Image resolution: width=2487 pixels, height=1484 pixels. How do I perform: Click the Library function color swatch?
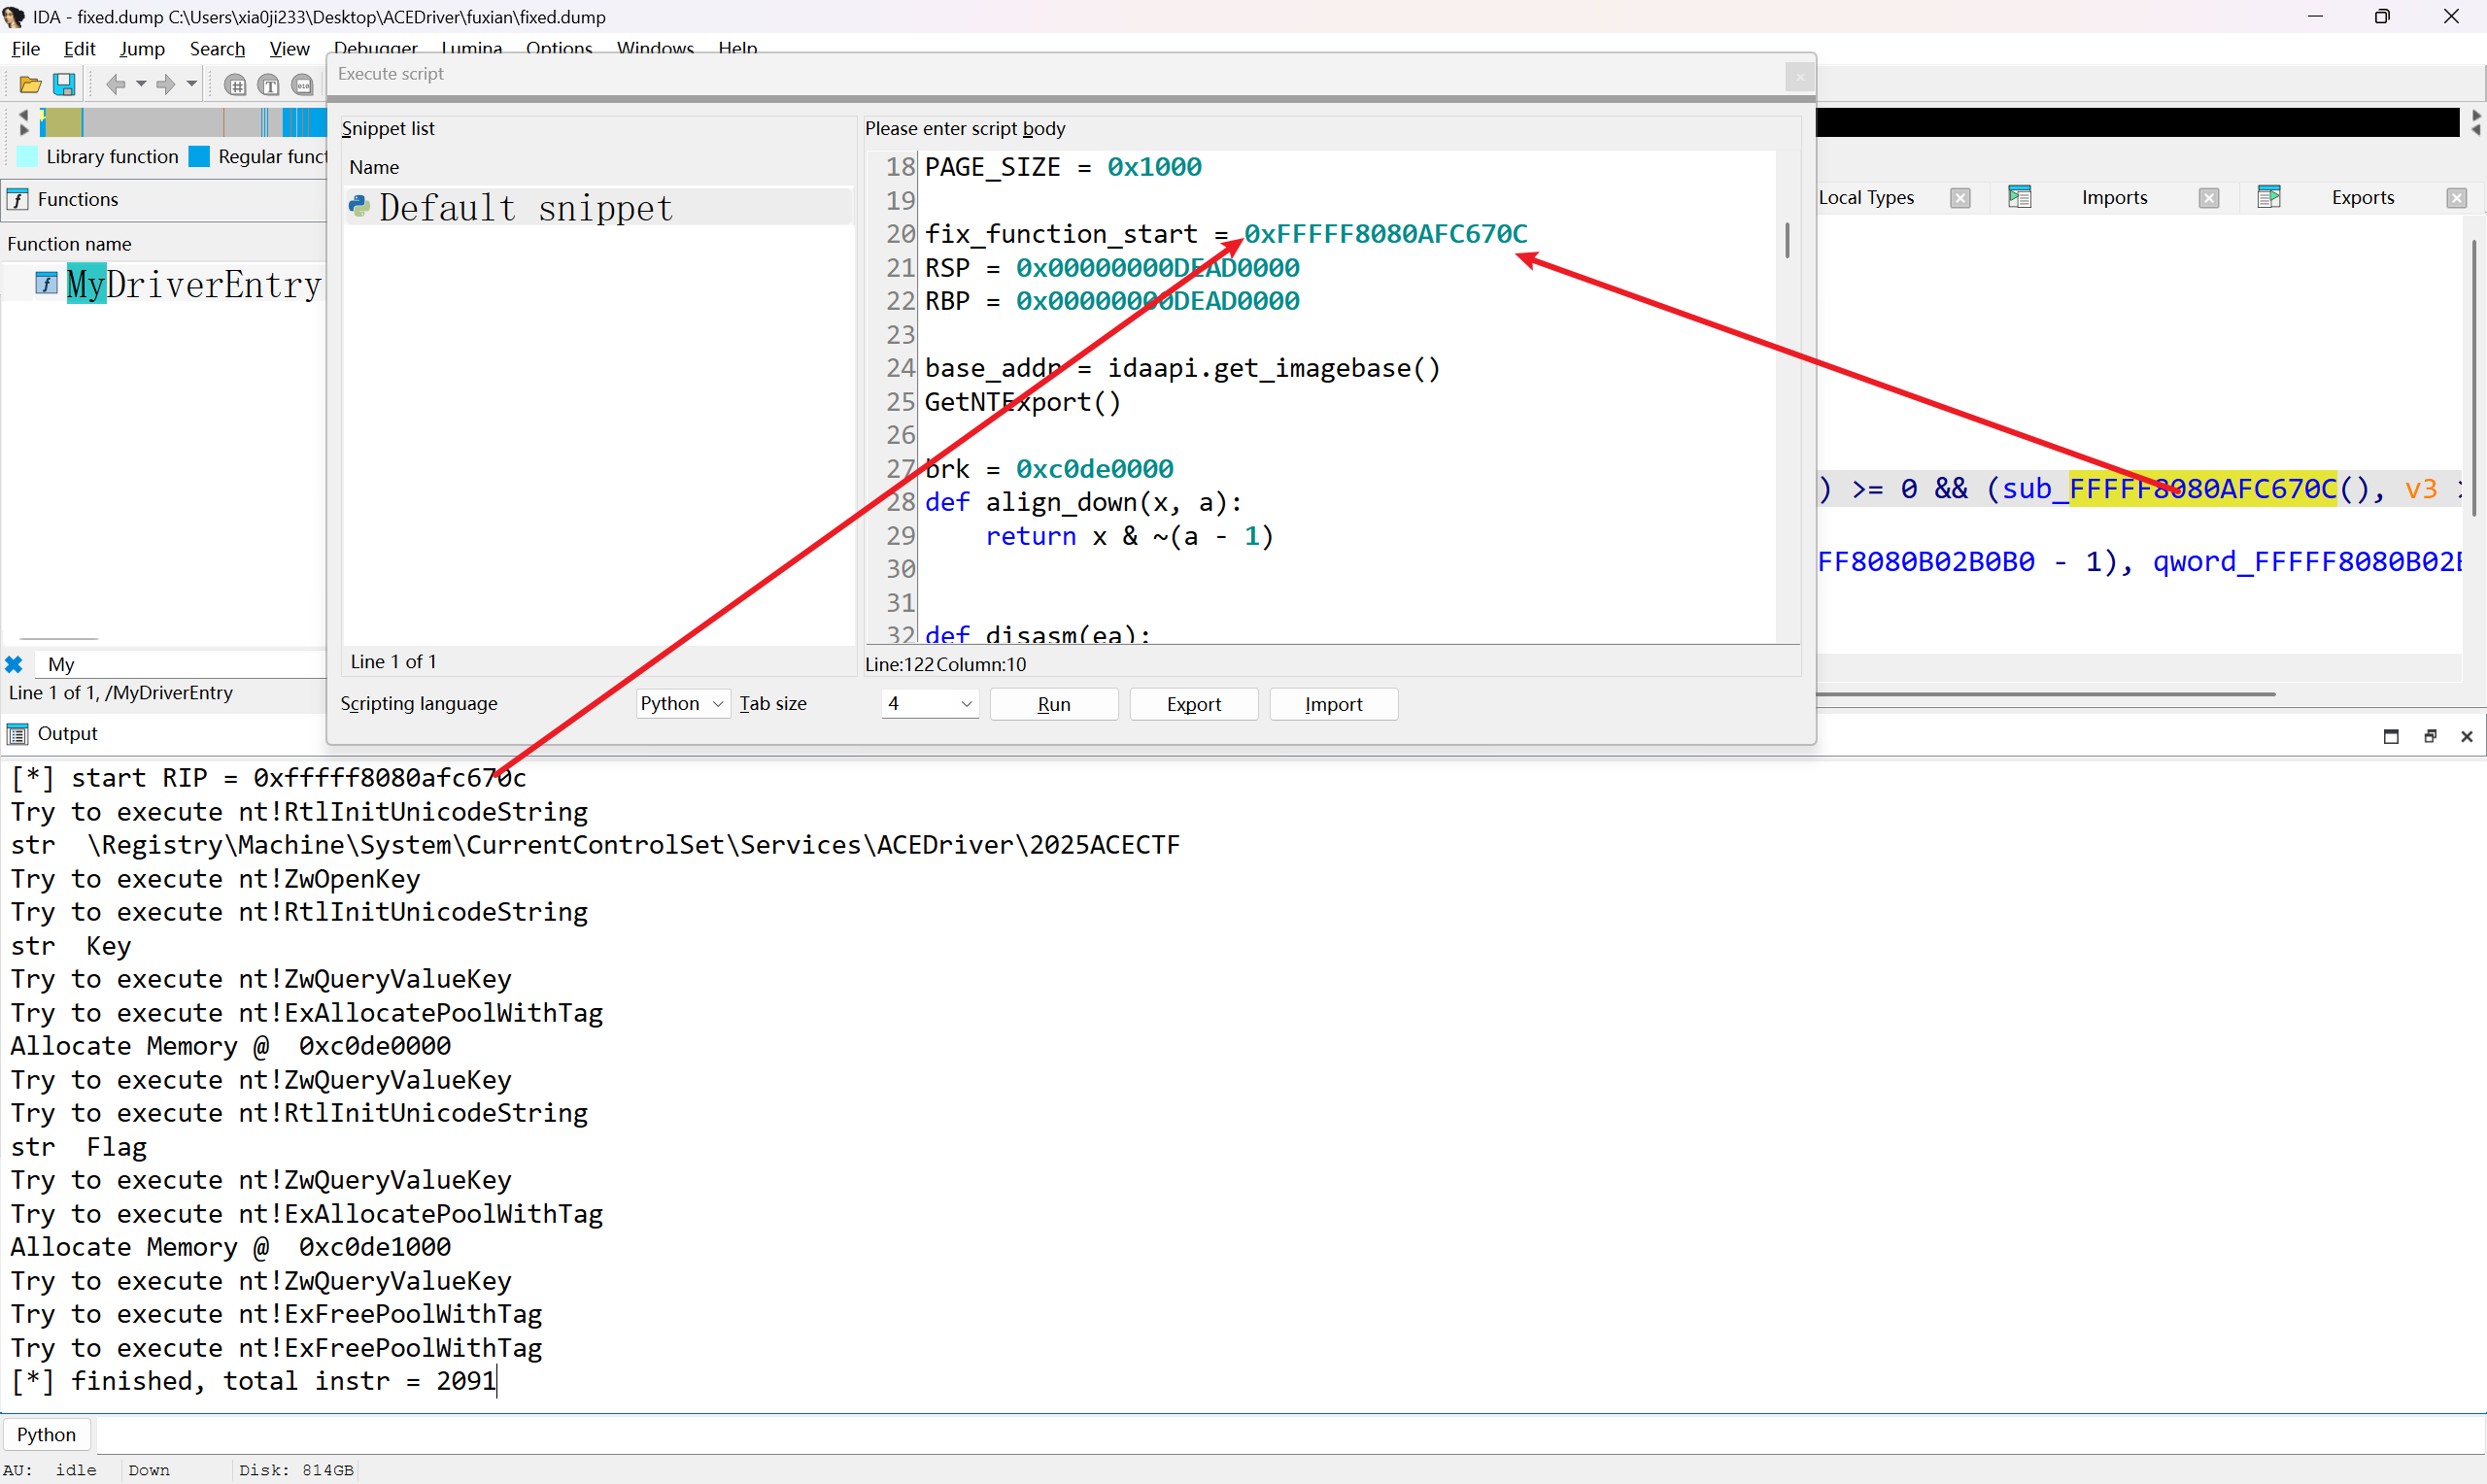pyautogui.click(x=28, y=156)
